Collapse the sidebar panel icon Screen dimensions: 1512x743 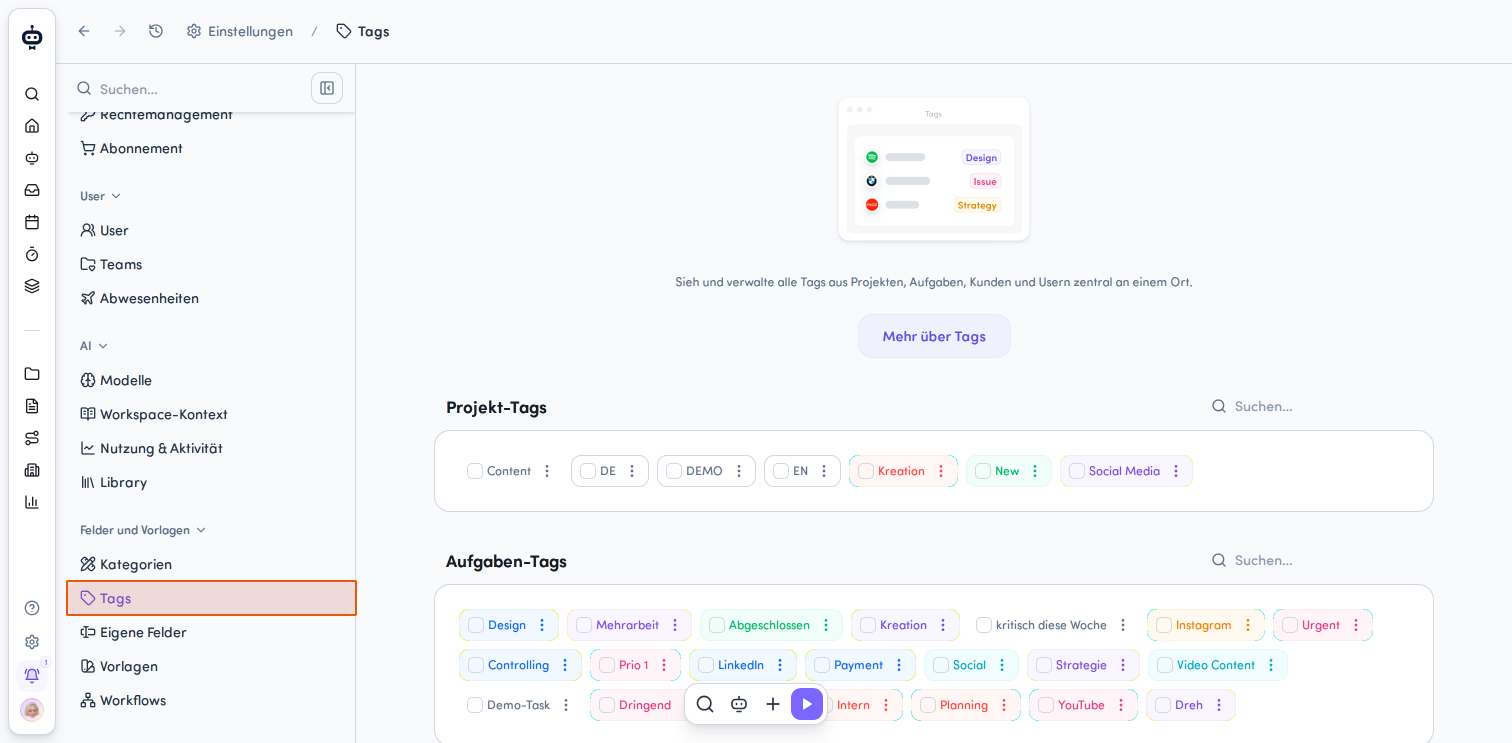[327, 88]
